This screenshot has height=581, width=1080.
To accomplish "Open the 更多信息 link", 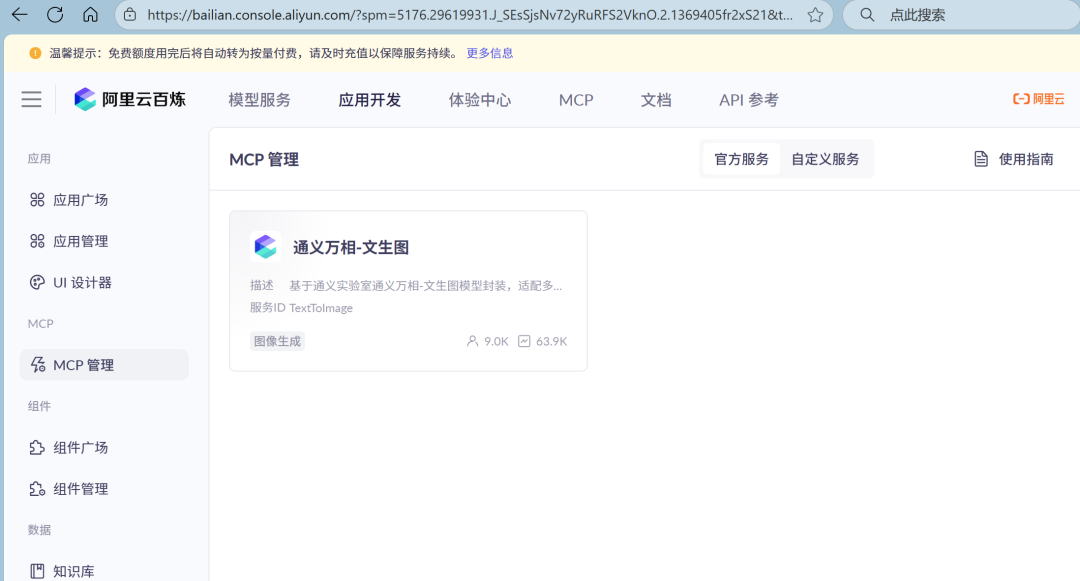I will tap(490, 53).
